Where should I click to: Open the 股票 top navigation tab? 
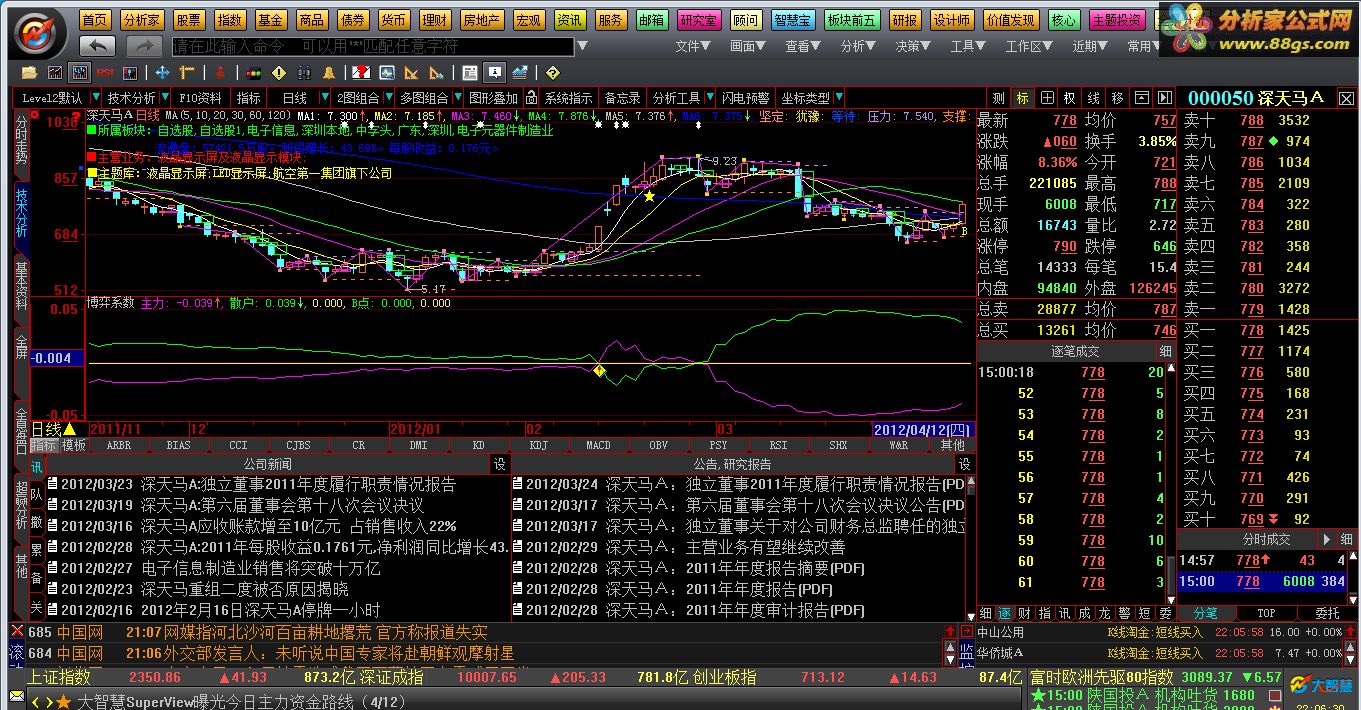188,20
